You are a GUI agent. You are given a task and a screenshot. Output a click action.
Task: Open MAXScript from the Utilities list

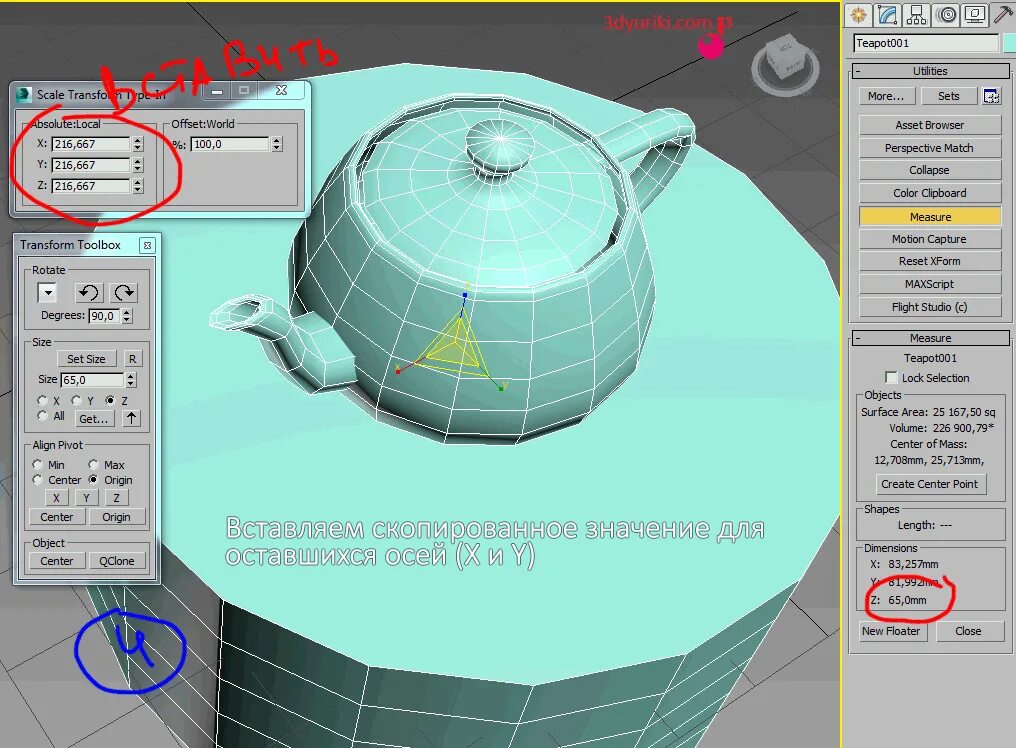929,284
